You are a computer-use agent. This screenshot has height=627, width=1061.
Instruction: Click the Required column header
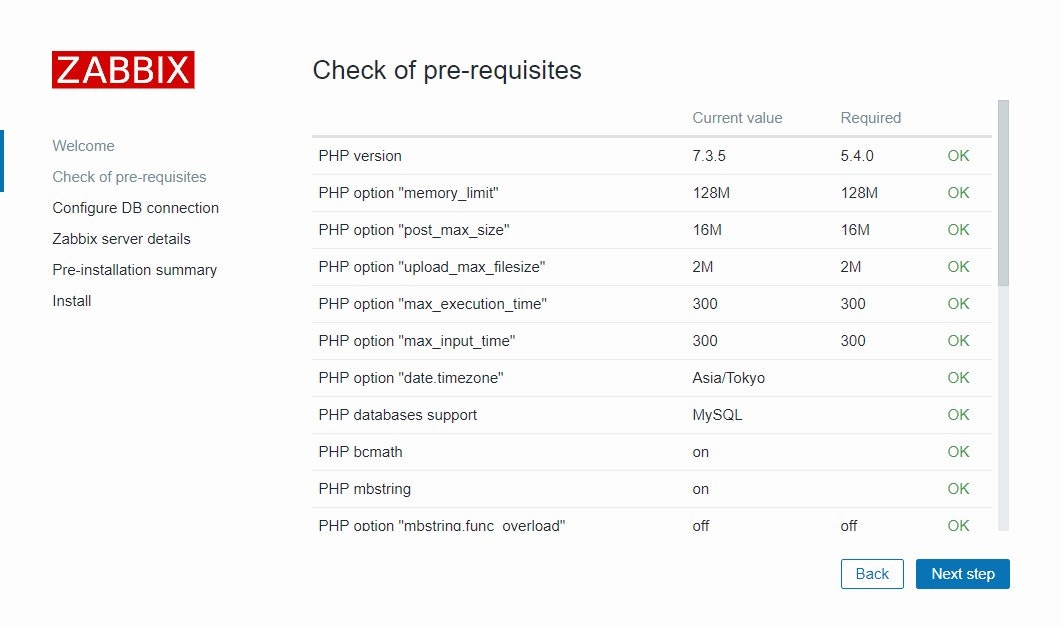pos(870,118)
